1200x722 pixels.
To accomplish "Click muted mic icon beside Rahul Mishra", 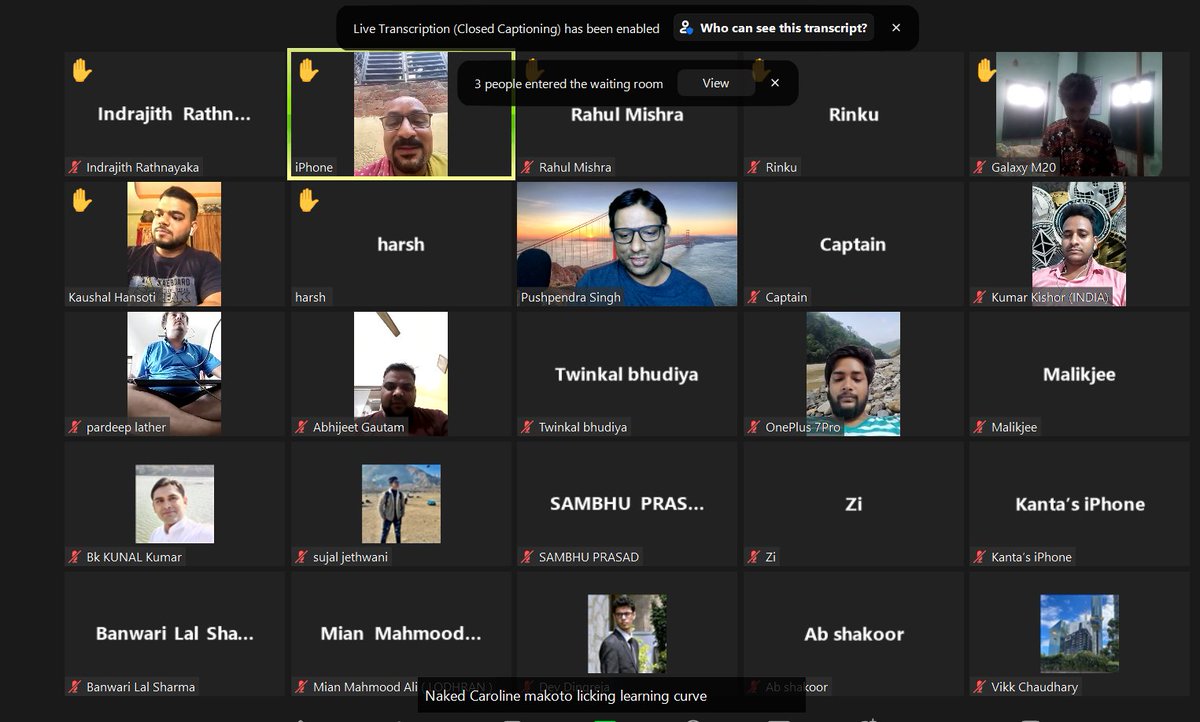I will click(527, 167).
